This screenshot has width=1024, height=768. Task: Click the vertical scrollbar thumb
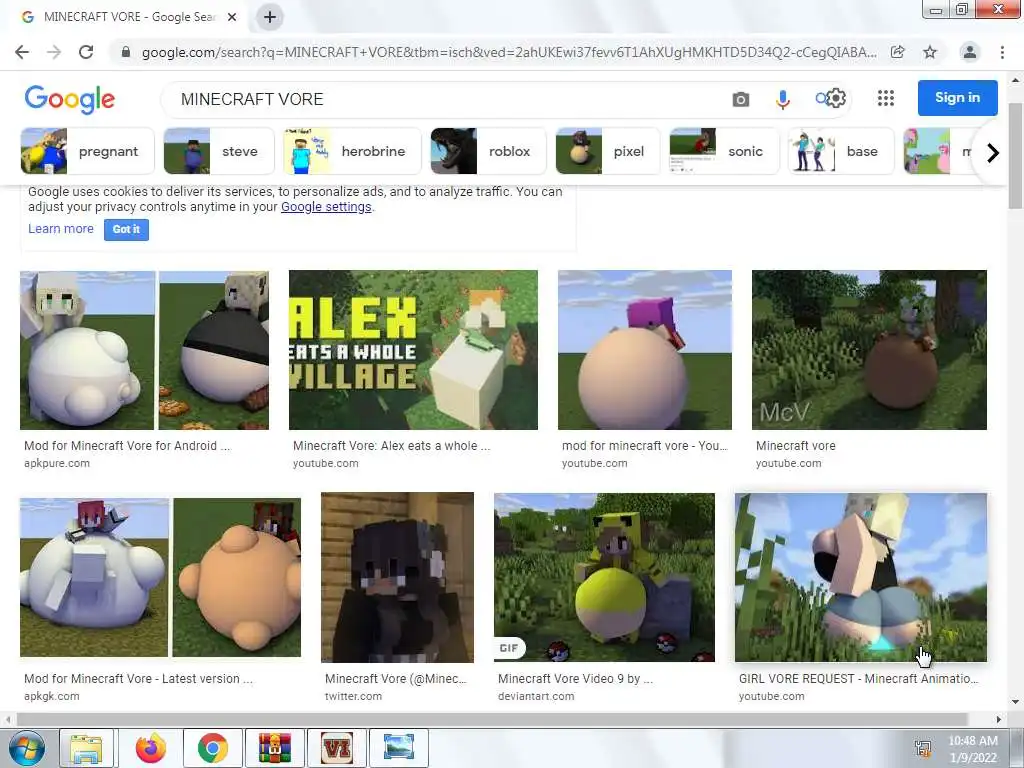[1015, 155]
